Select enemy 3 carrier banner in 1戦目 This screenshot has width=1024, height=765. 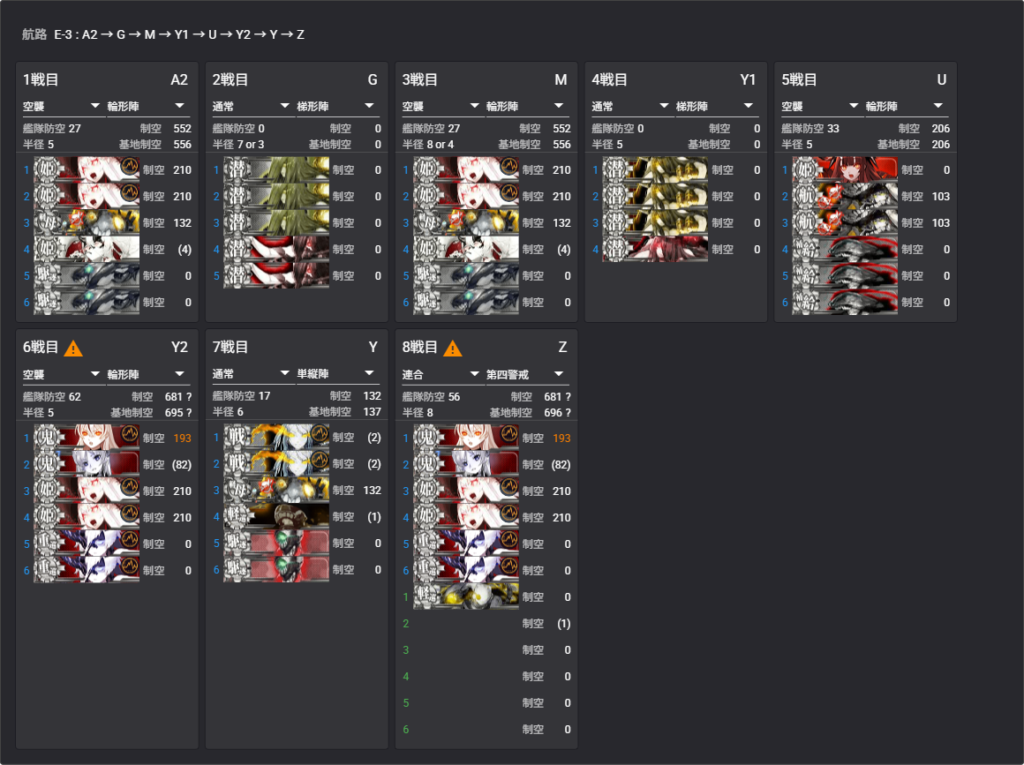point(87,223)
